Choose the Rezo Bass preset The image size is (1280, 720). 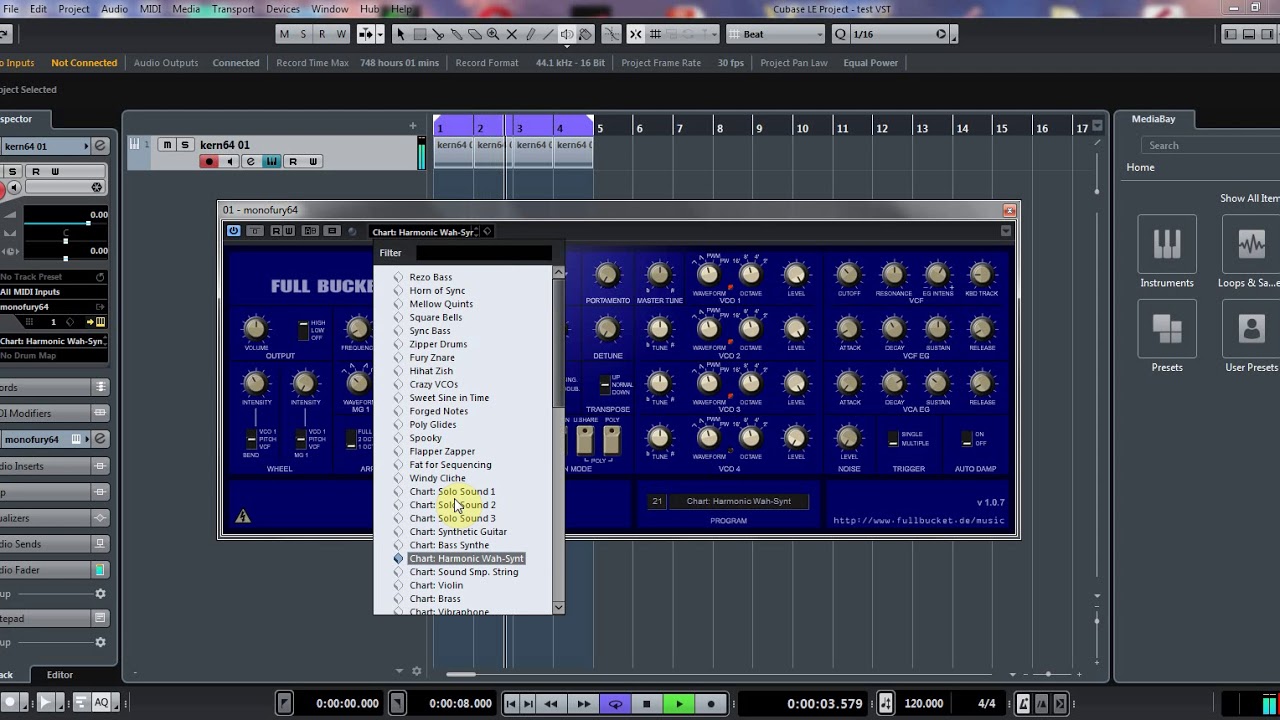pyautogui.click(x=430, y=277)
